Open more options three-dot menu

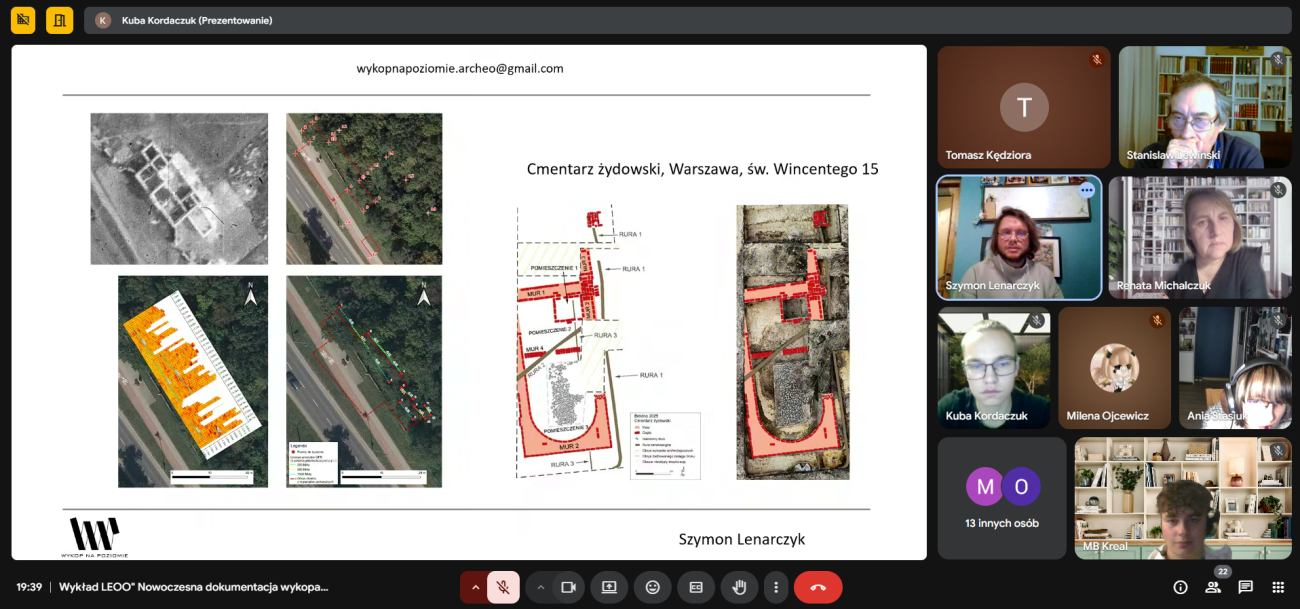tap(776, 587)
